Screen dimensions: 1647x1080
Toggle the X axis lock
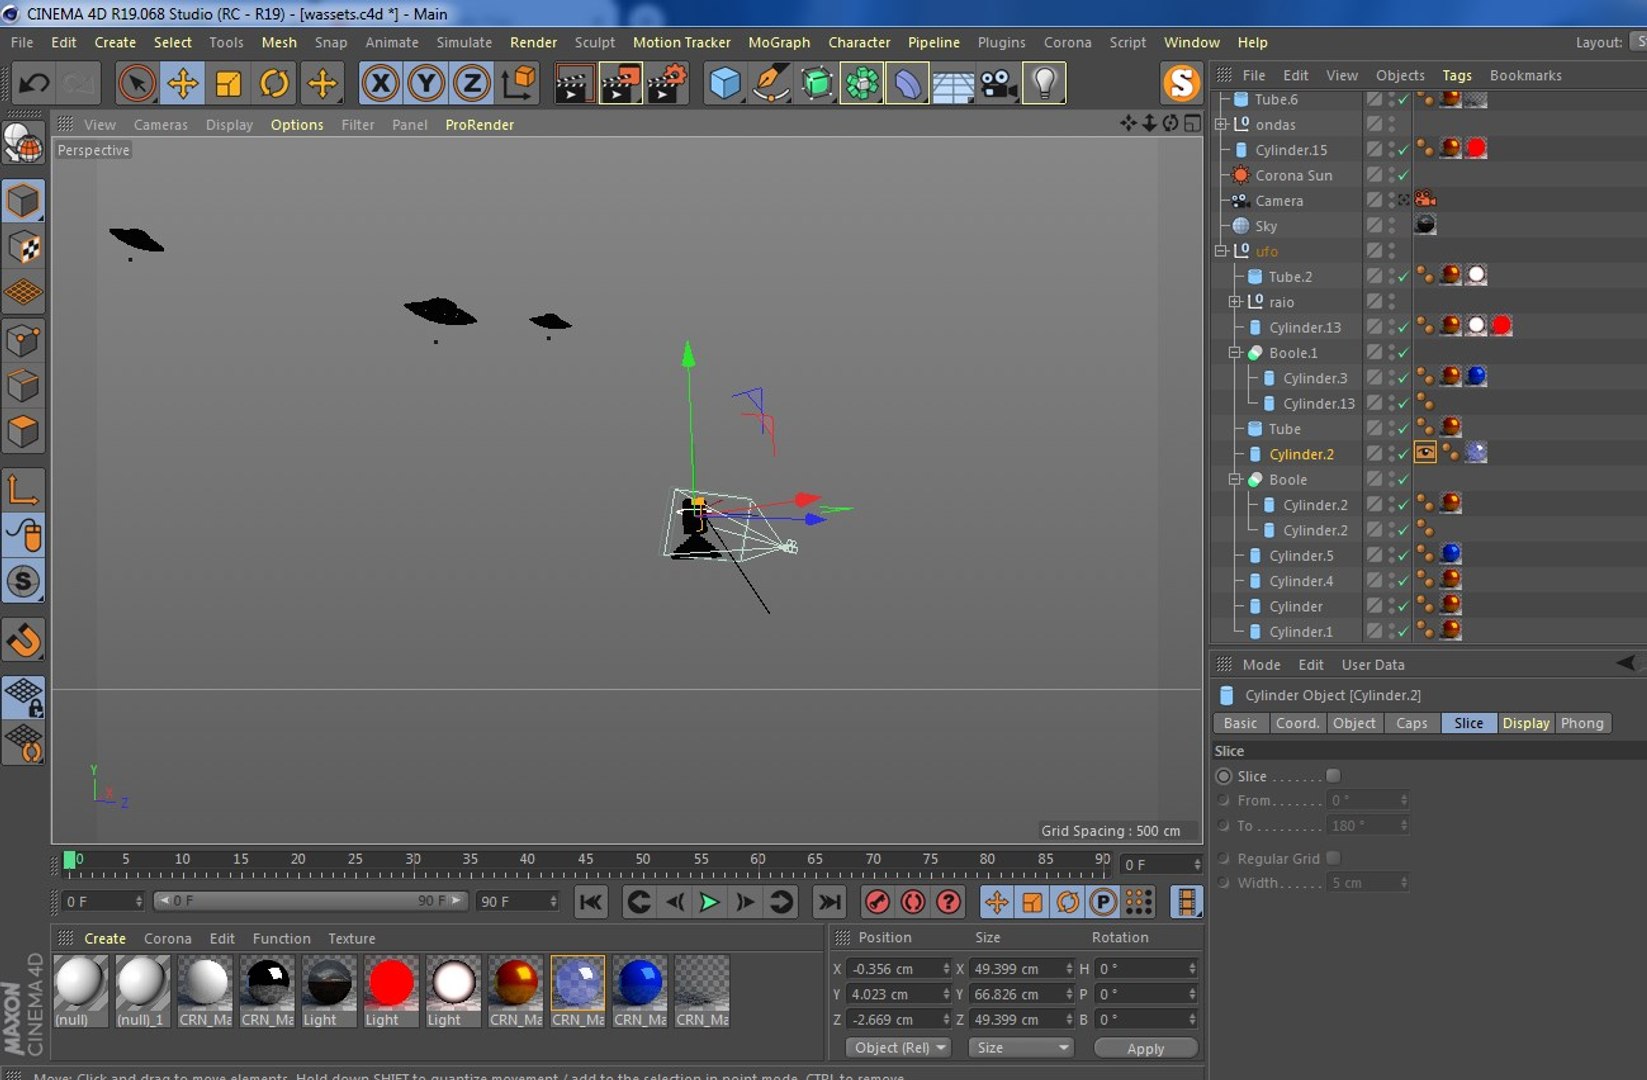point(380,83)
